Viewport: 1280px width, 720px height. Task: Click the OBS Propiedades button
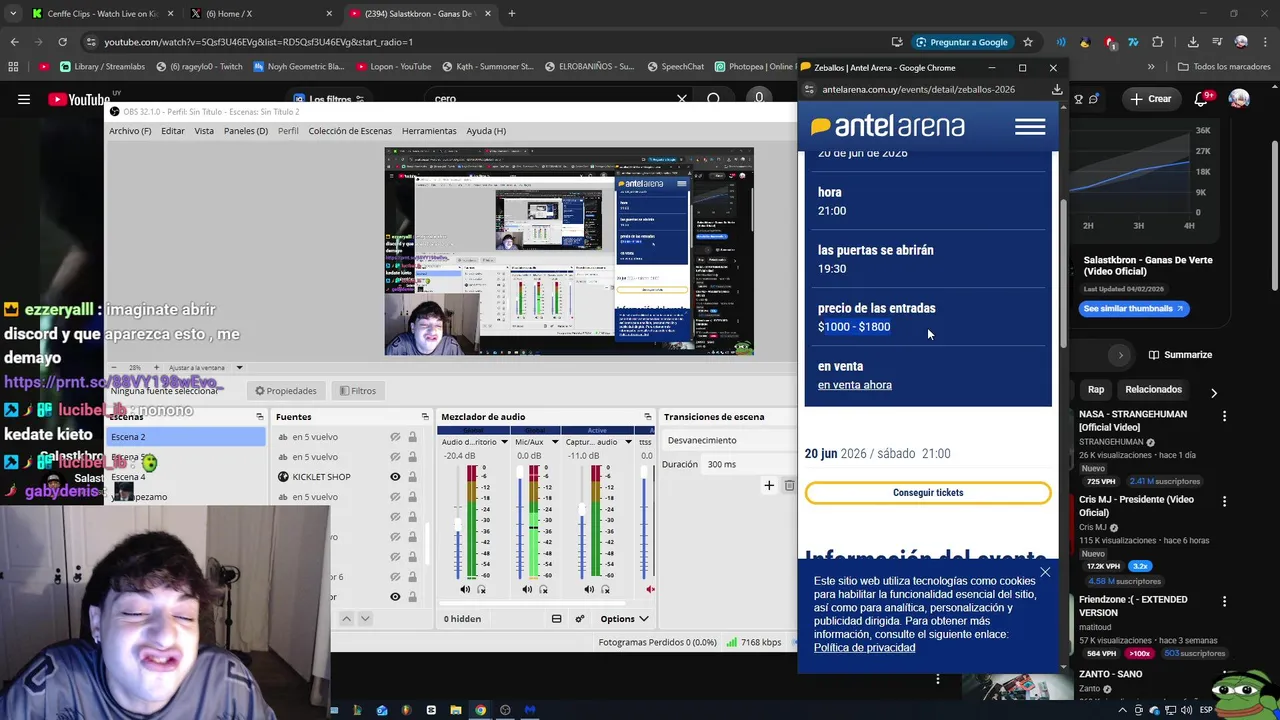pyautogui.click(x=286, y=391)
